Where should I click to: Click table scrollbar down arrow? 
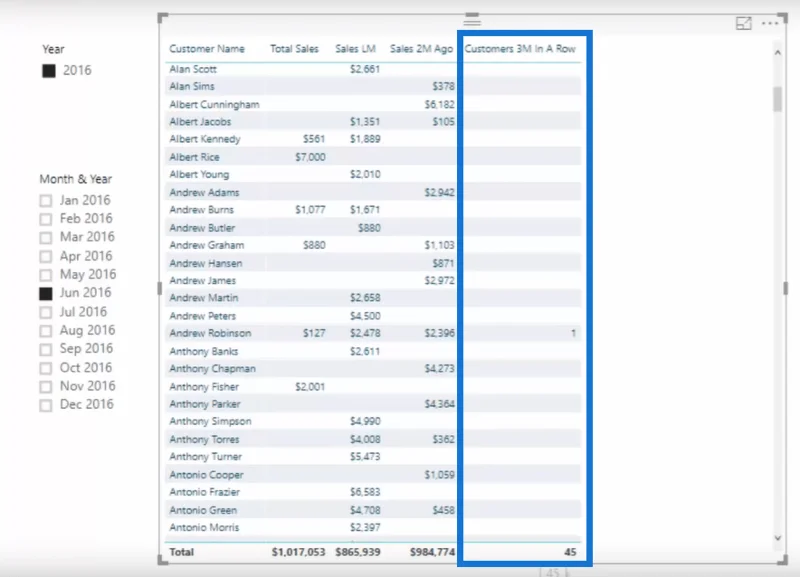778,538
